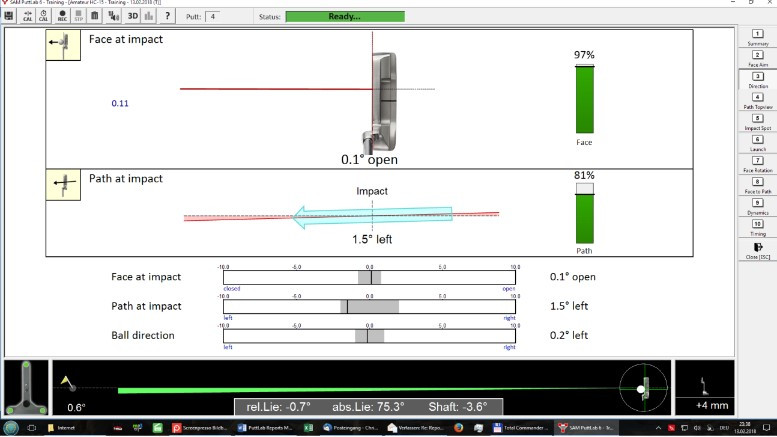Open the 3D view
The image size is (777, 437).
pyautogui.click(x=132, y=17)
